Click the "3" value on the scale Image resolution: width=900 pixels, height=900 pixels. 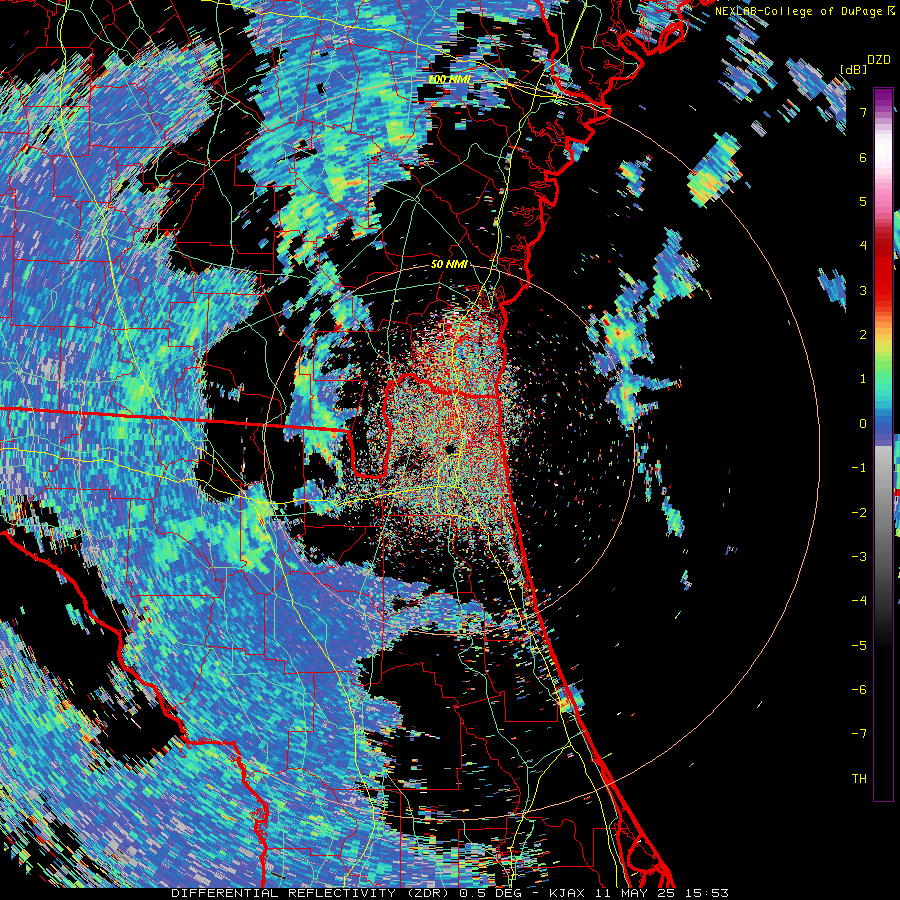click(863, 290)
